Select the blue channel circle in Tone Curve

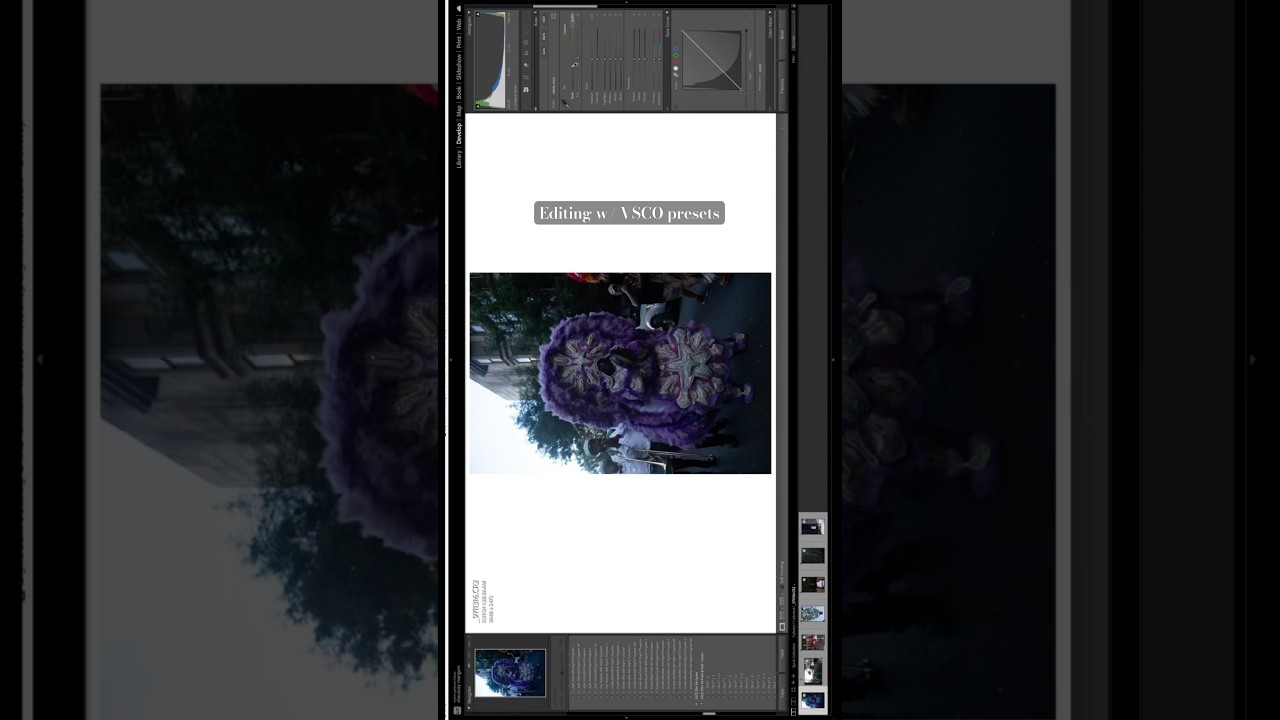pyautogui.click(x=676, y=49)
